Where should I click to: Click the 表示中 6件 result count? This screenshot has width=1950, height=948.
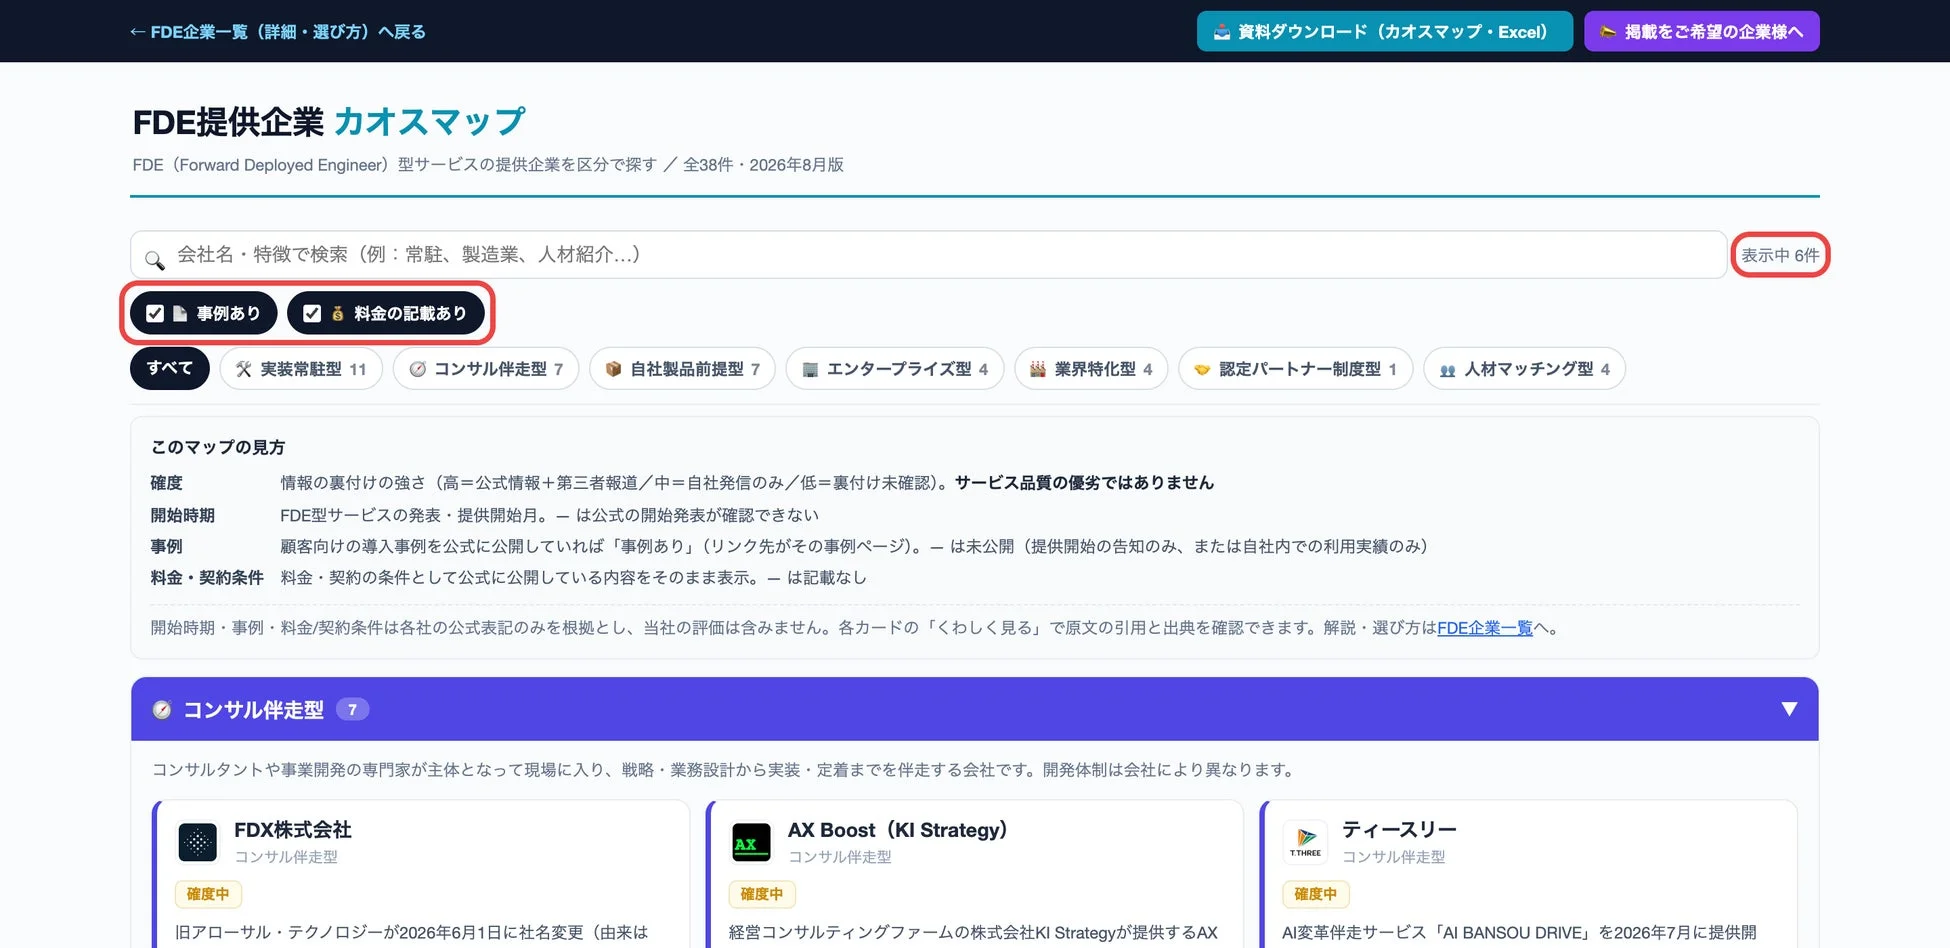(1780, 255)
